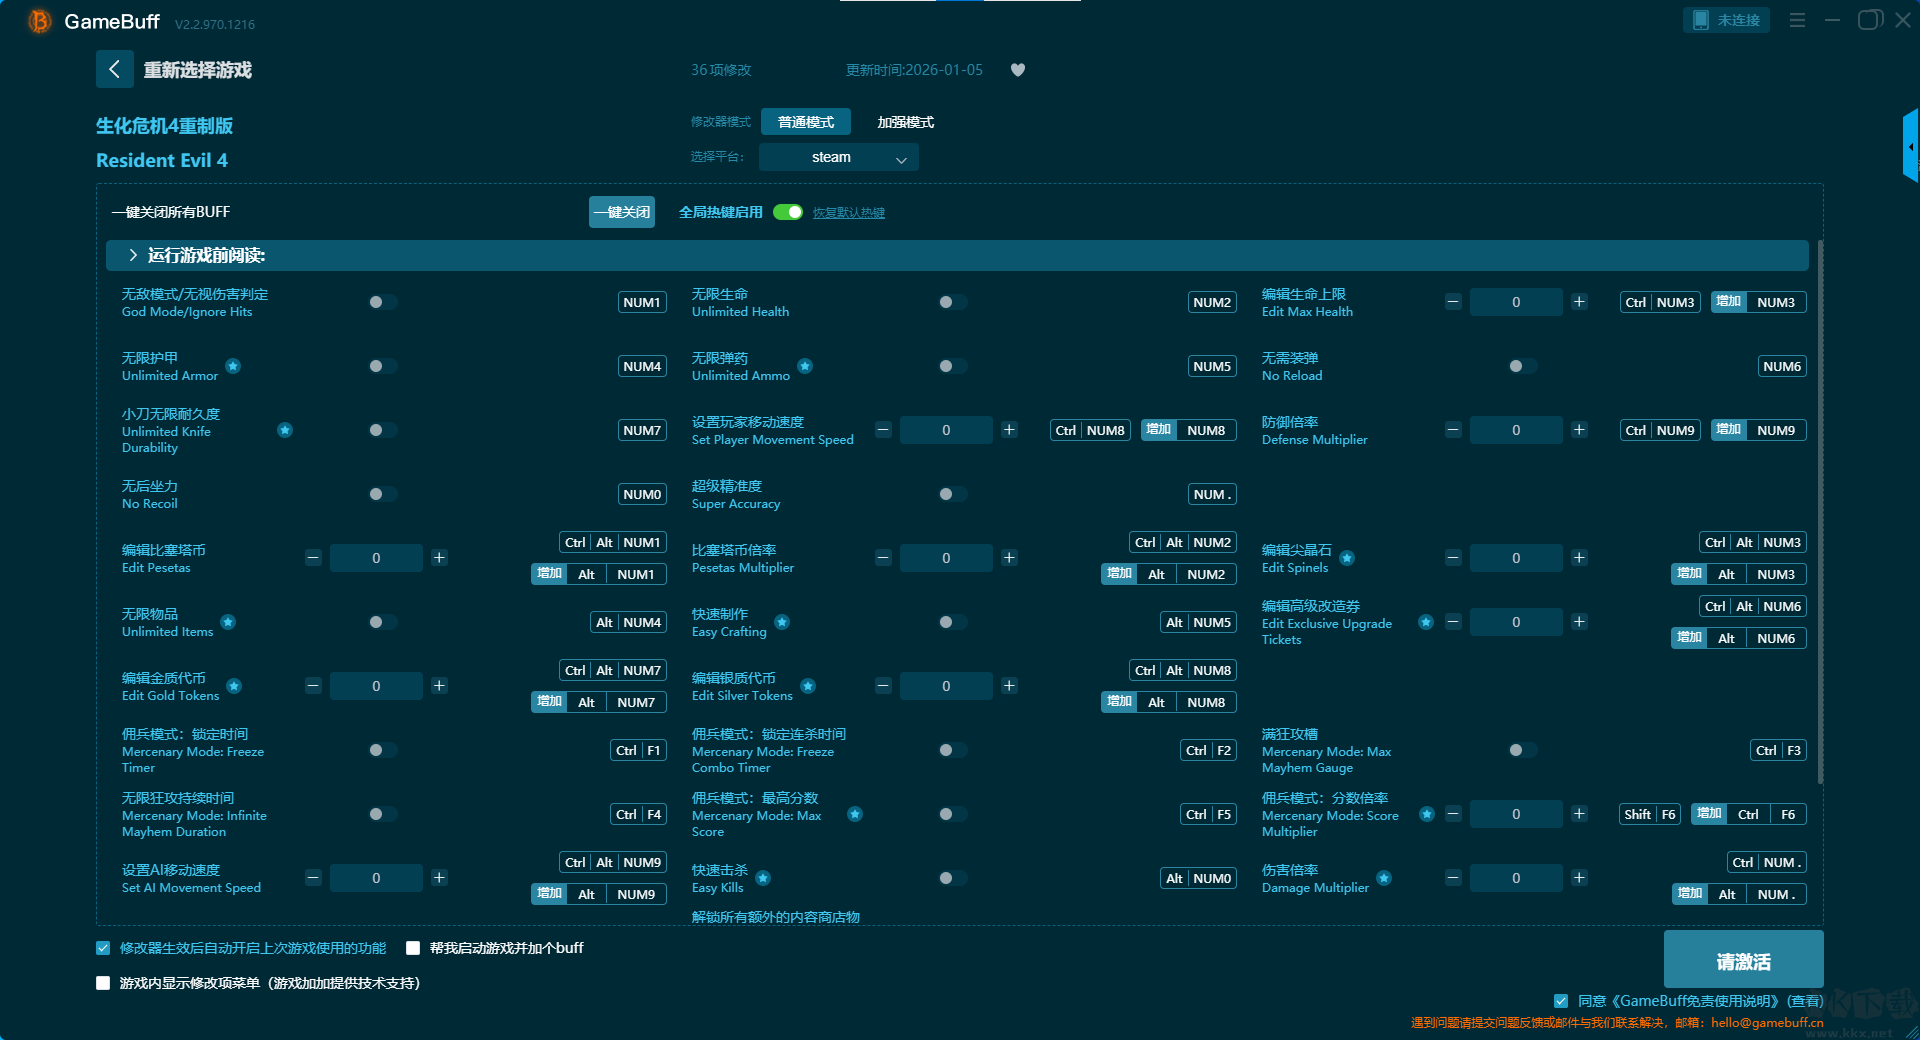This screenshot has height=1040, width=1920.
Task: Switch to the enhanced mode tab (加强模式)
Action: (x=905, y=122)
